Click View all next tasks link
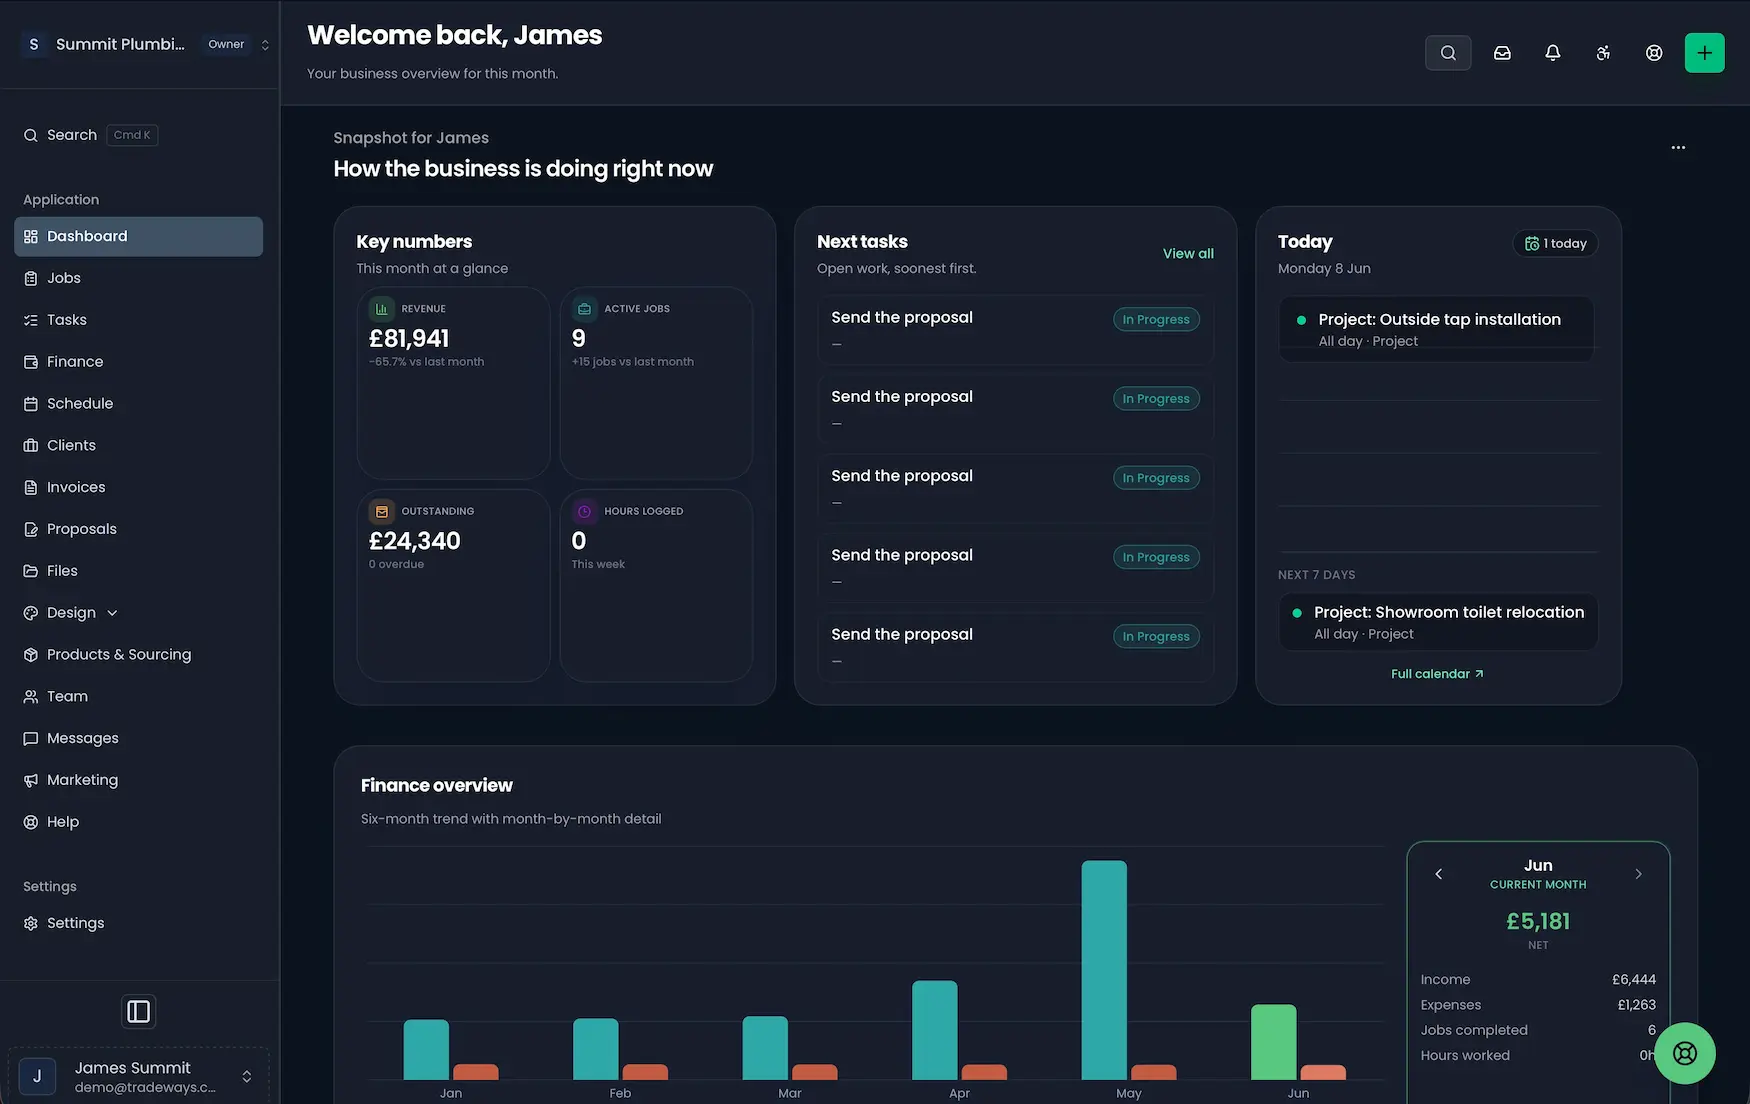The width and height of the screenshot is (1750, 1104). tap(1188, 254)
